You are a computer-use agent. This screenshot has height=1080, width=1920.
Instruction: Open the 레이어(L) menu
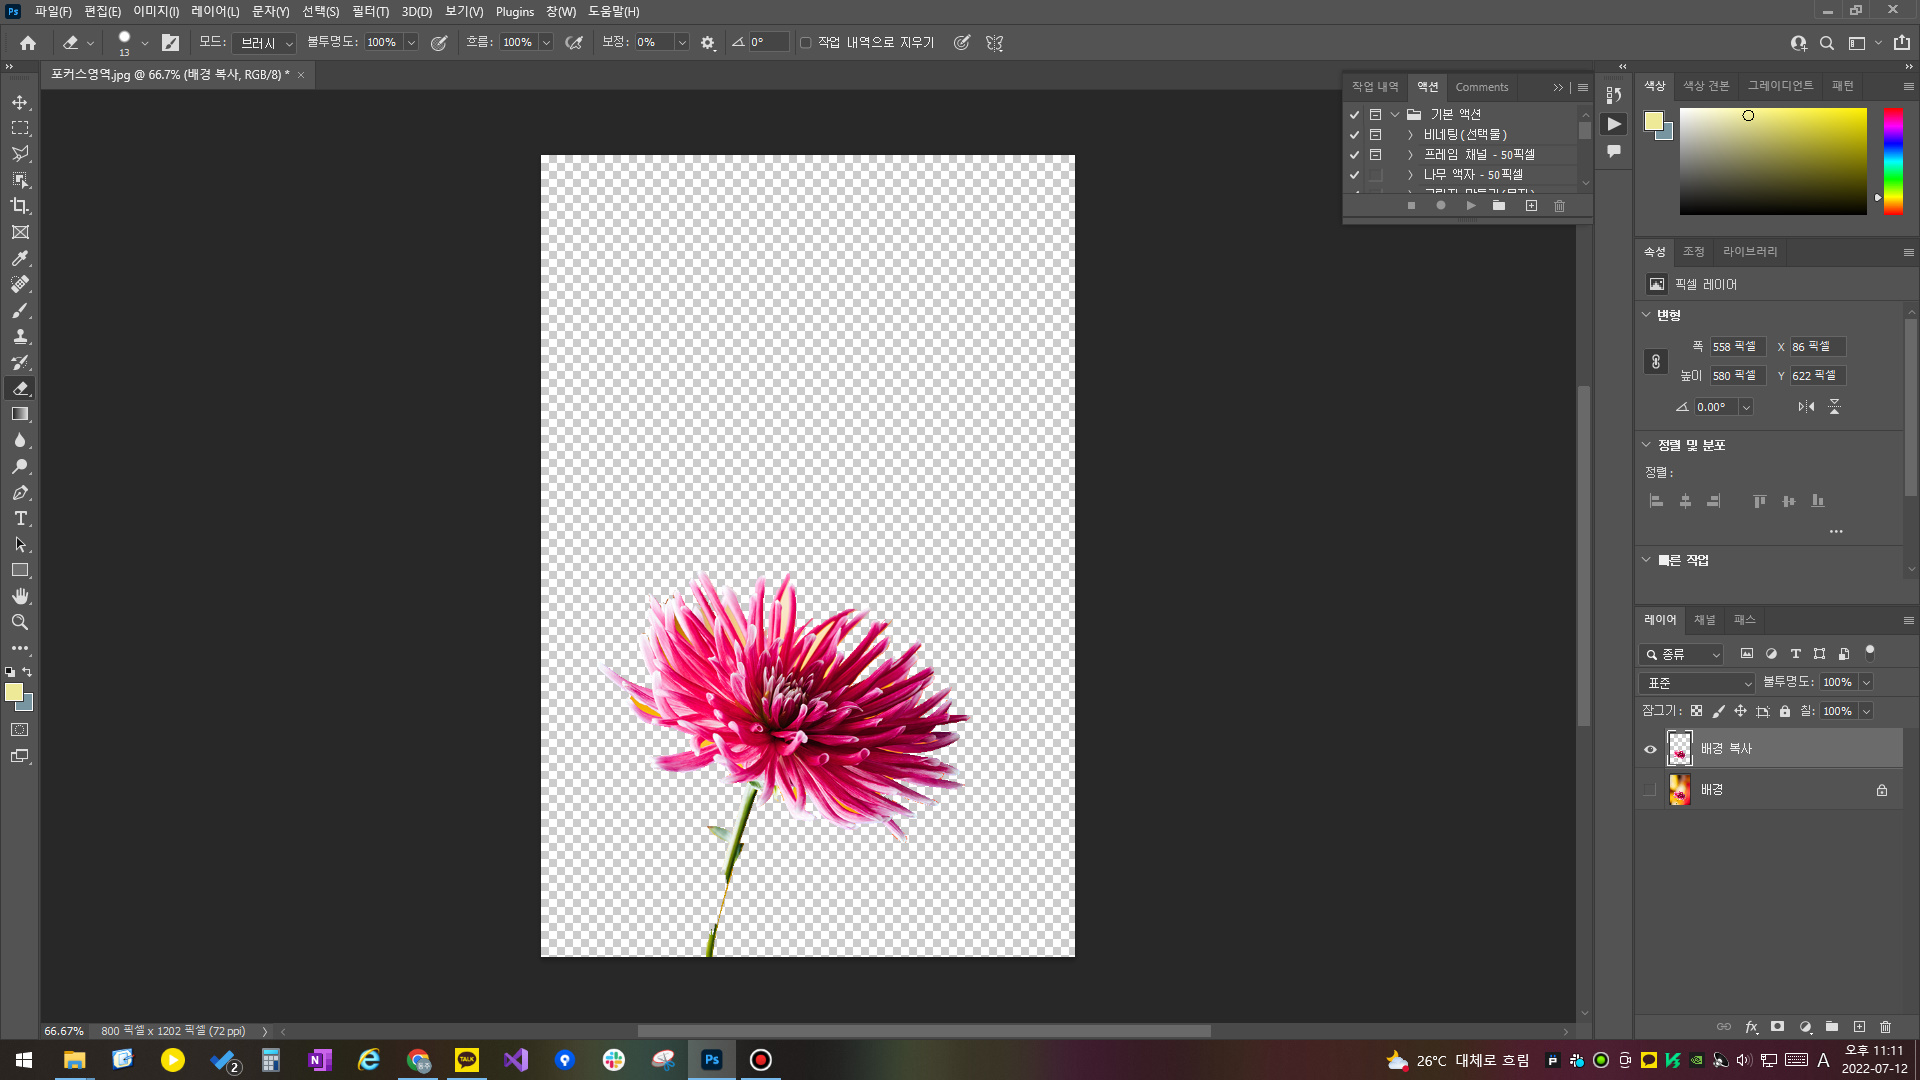[215, 12]
